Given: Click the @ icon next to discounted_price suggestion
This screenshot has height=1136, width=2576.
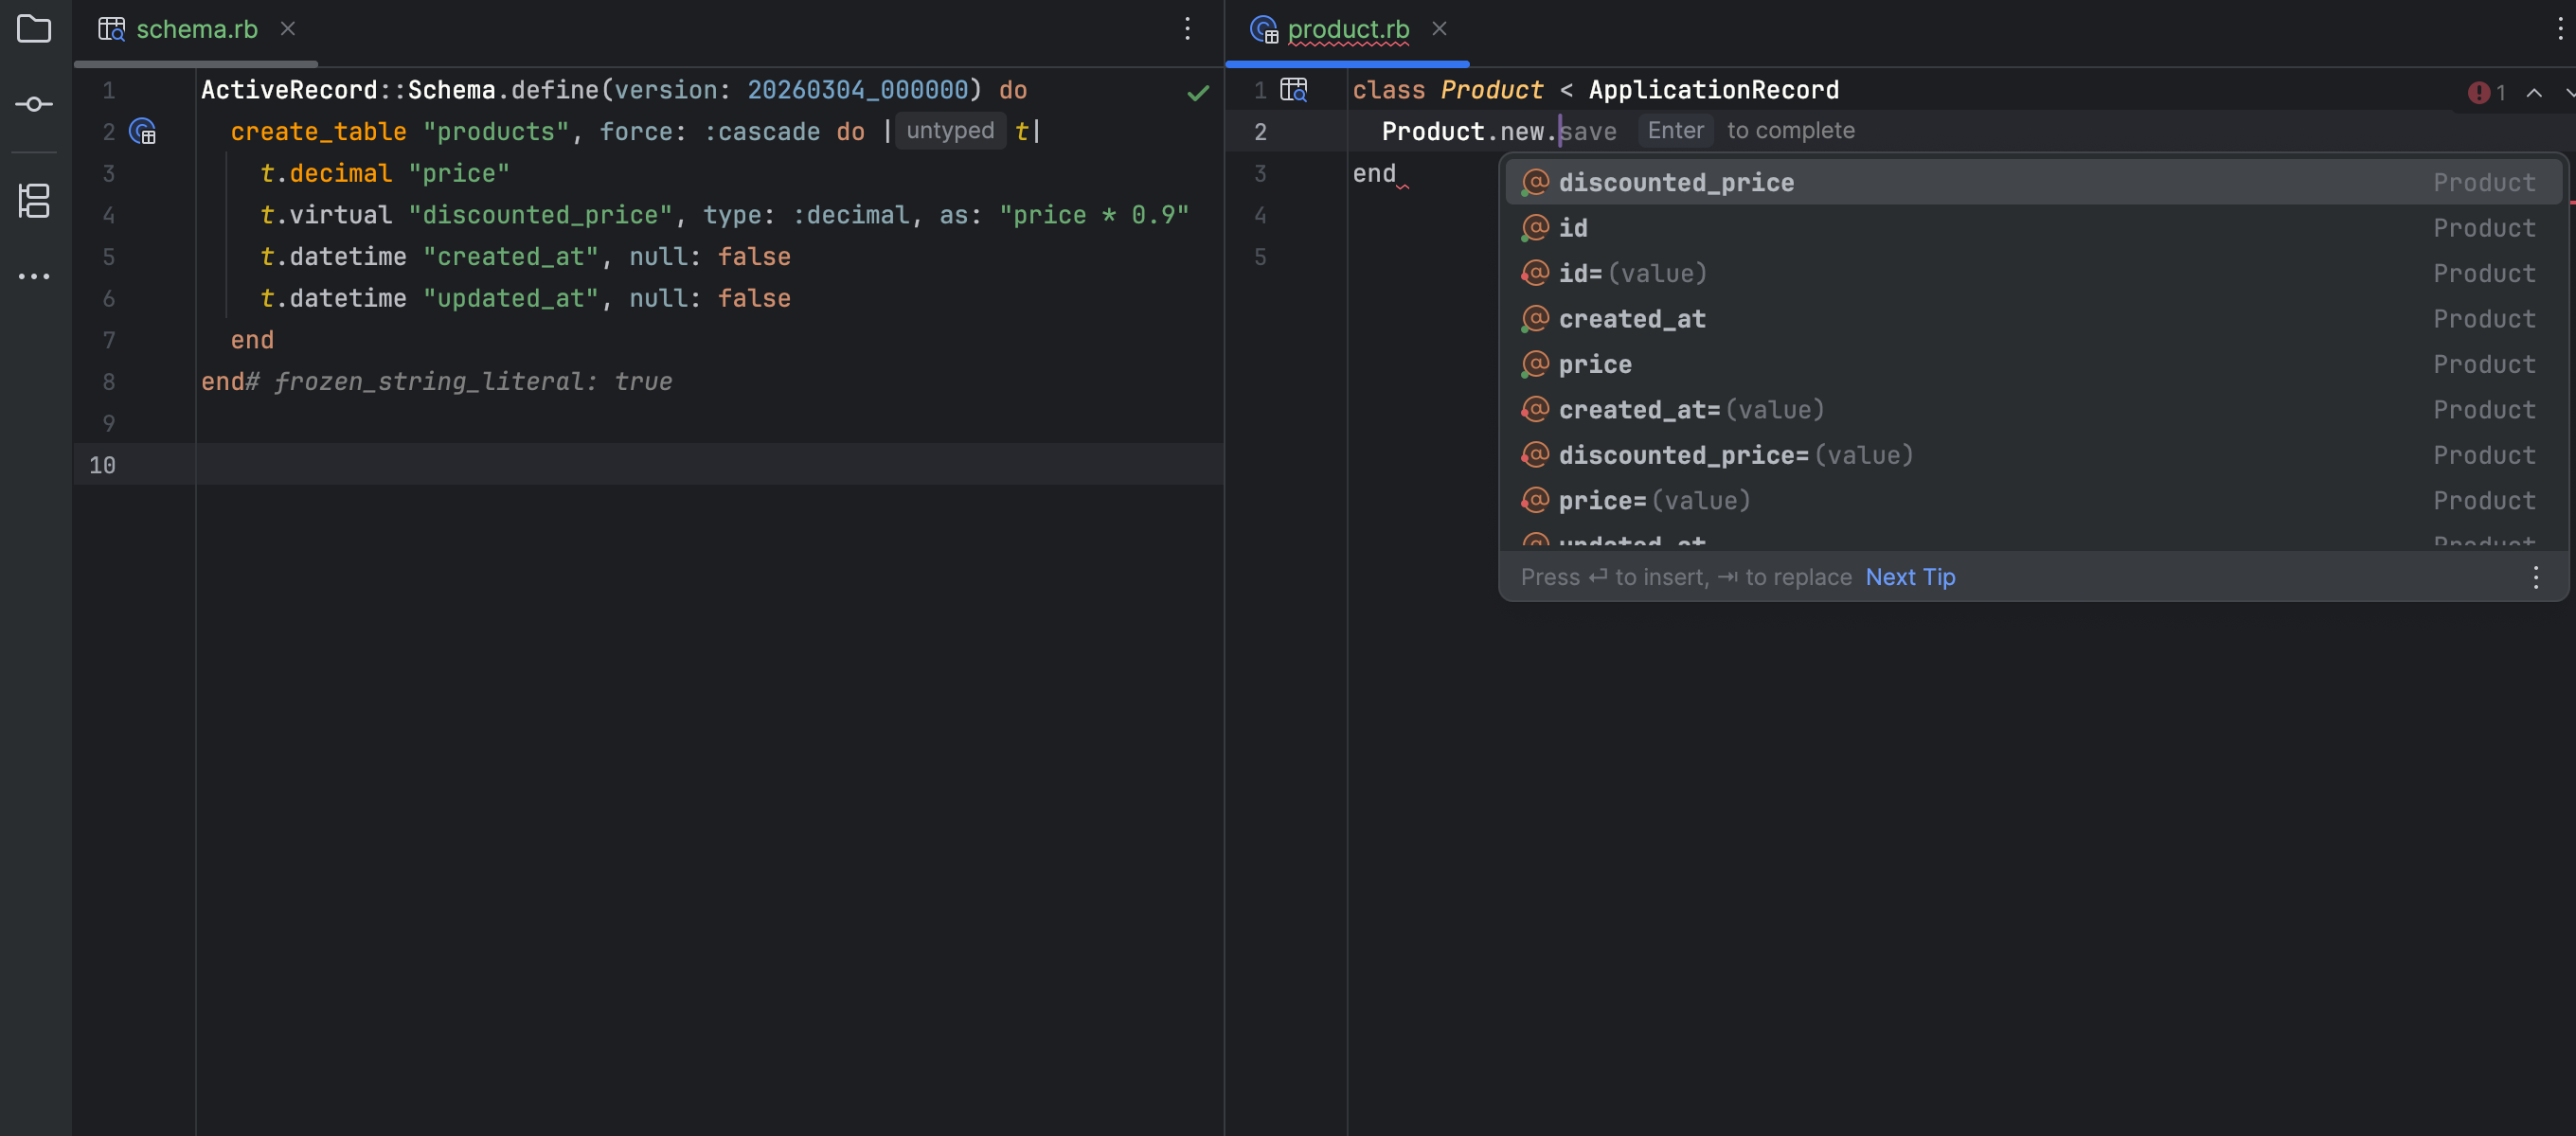Looking at the screenshot, I should [x=1535, y=181].
